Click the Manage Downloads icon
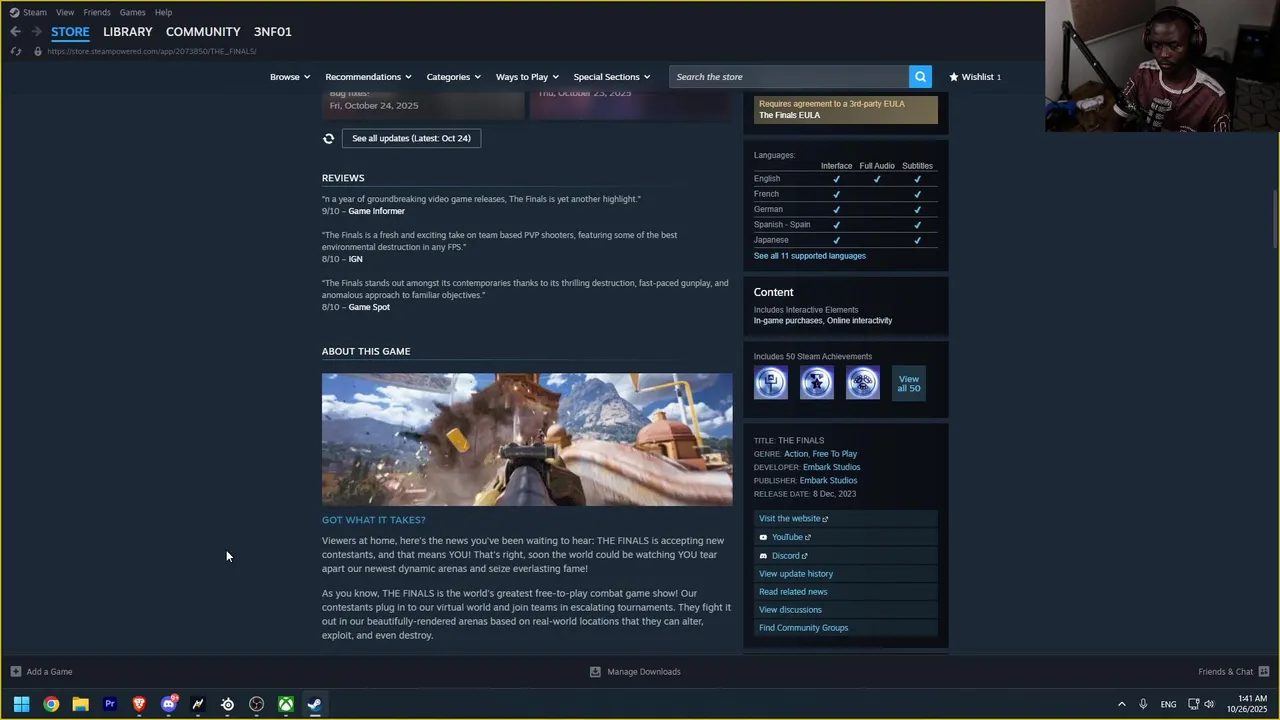The image size is (1280, 720). 595,672
